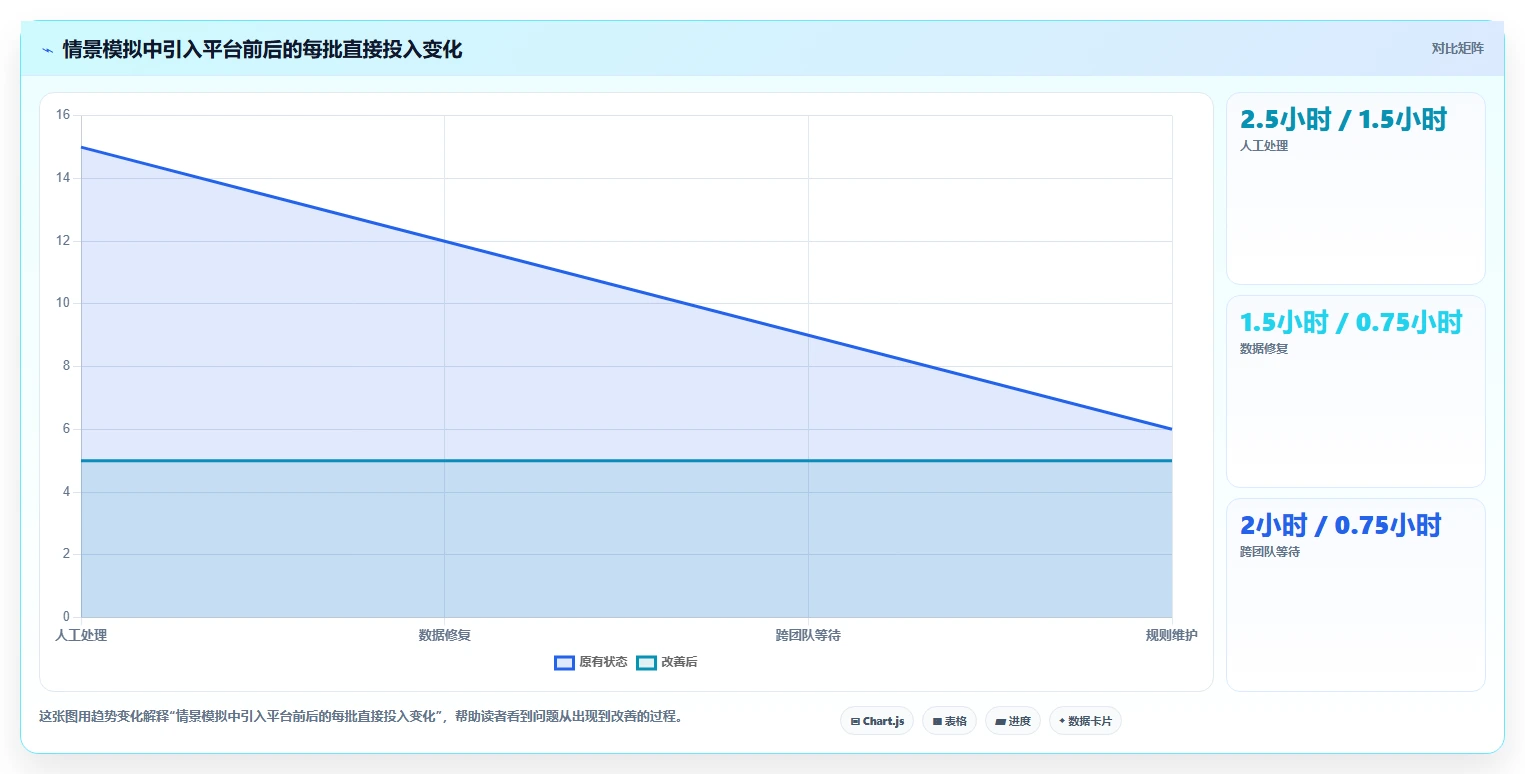Click the 规则维护 x-axis label
The width and height of the screenshot is (1525, 774).
pos(1172,635)
